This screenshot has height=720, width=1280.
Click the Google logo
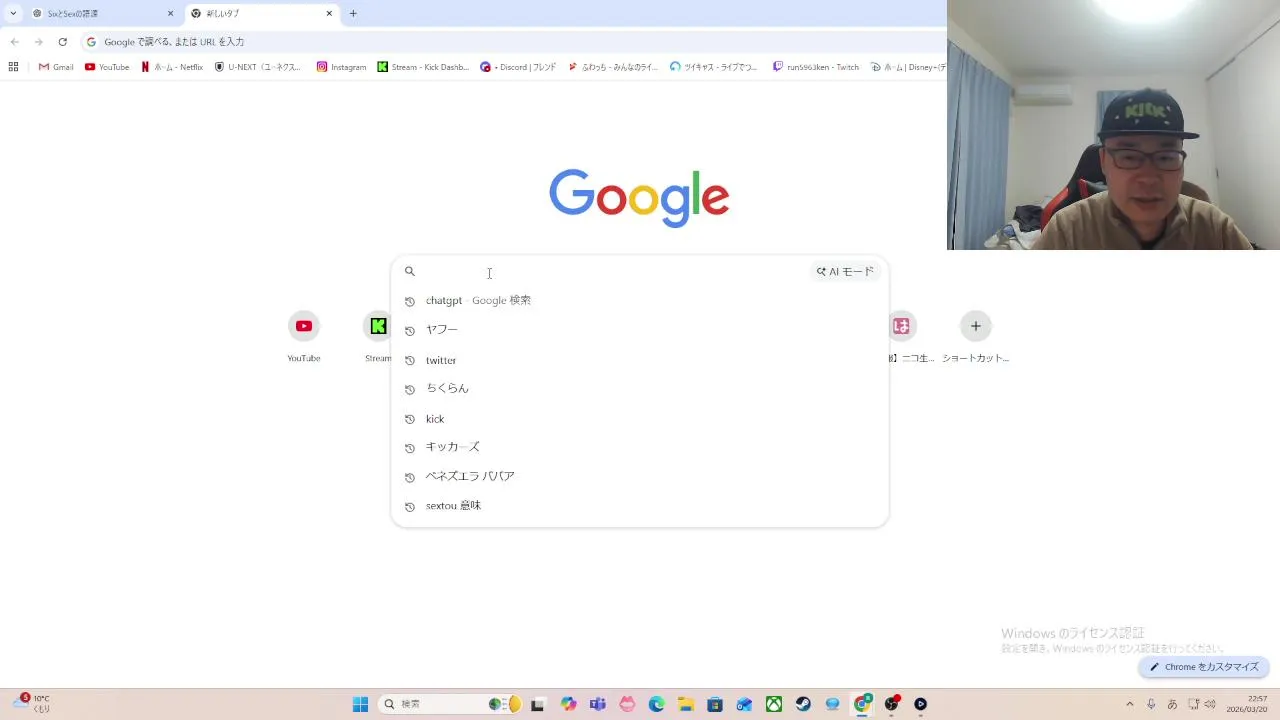point(639,197)
